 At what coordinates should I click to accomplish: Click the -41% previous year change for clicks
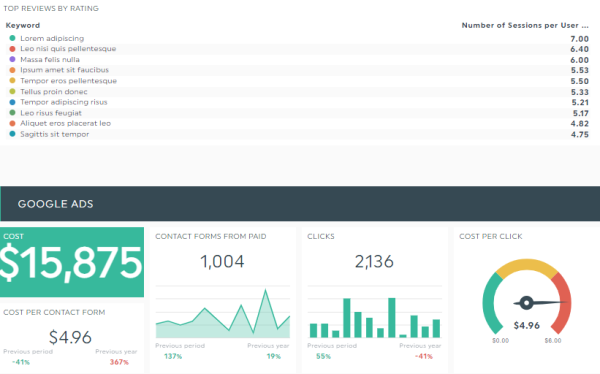[x=424, y=356]
